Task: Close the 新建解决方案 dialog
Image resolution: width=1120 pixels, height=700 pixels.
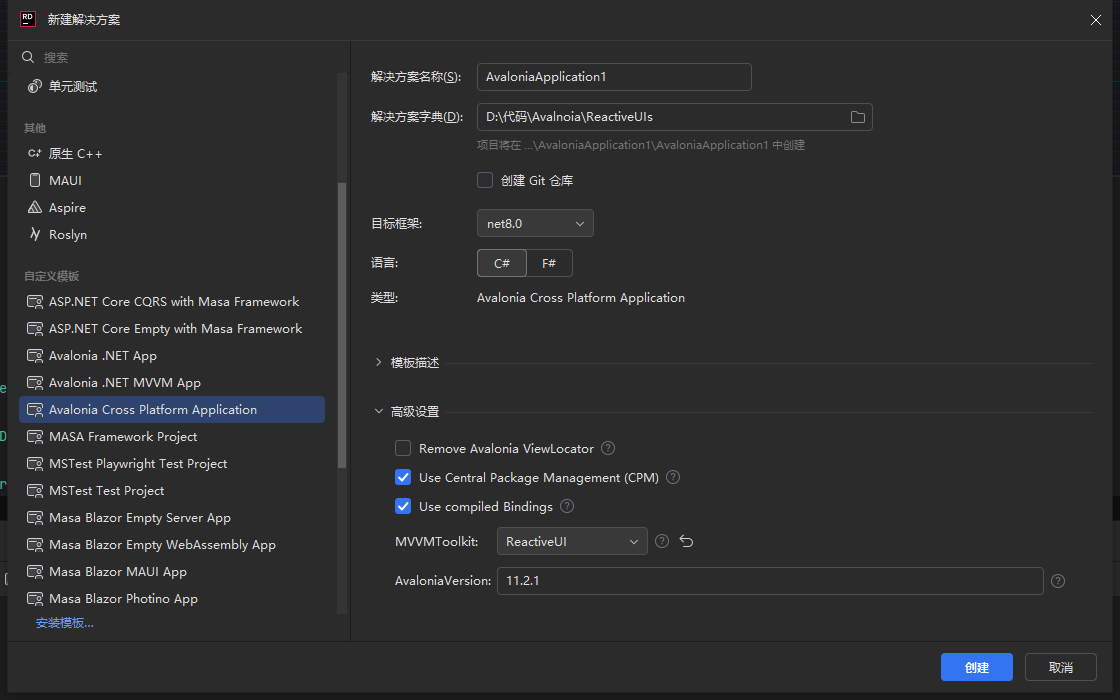Action: 1096,20
